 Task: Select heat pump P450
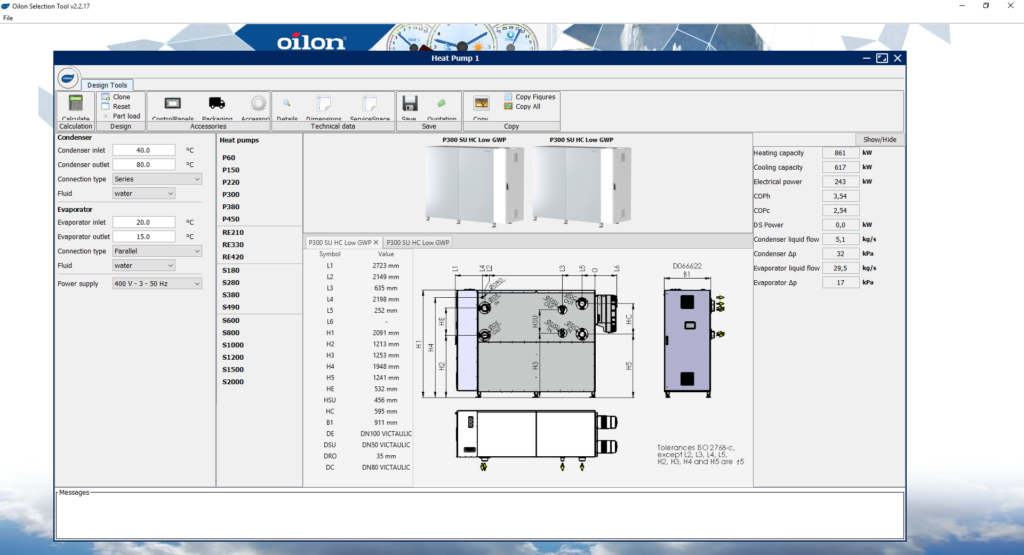231,219
